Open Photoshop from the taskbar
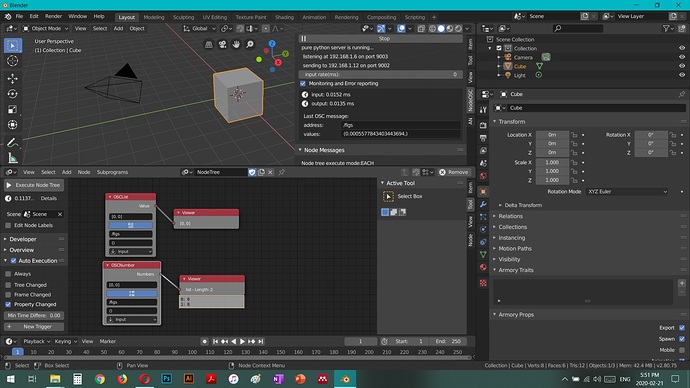Image resolution: width=690 pixels, height=388 pixels. (x=167, y=379)
